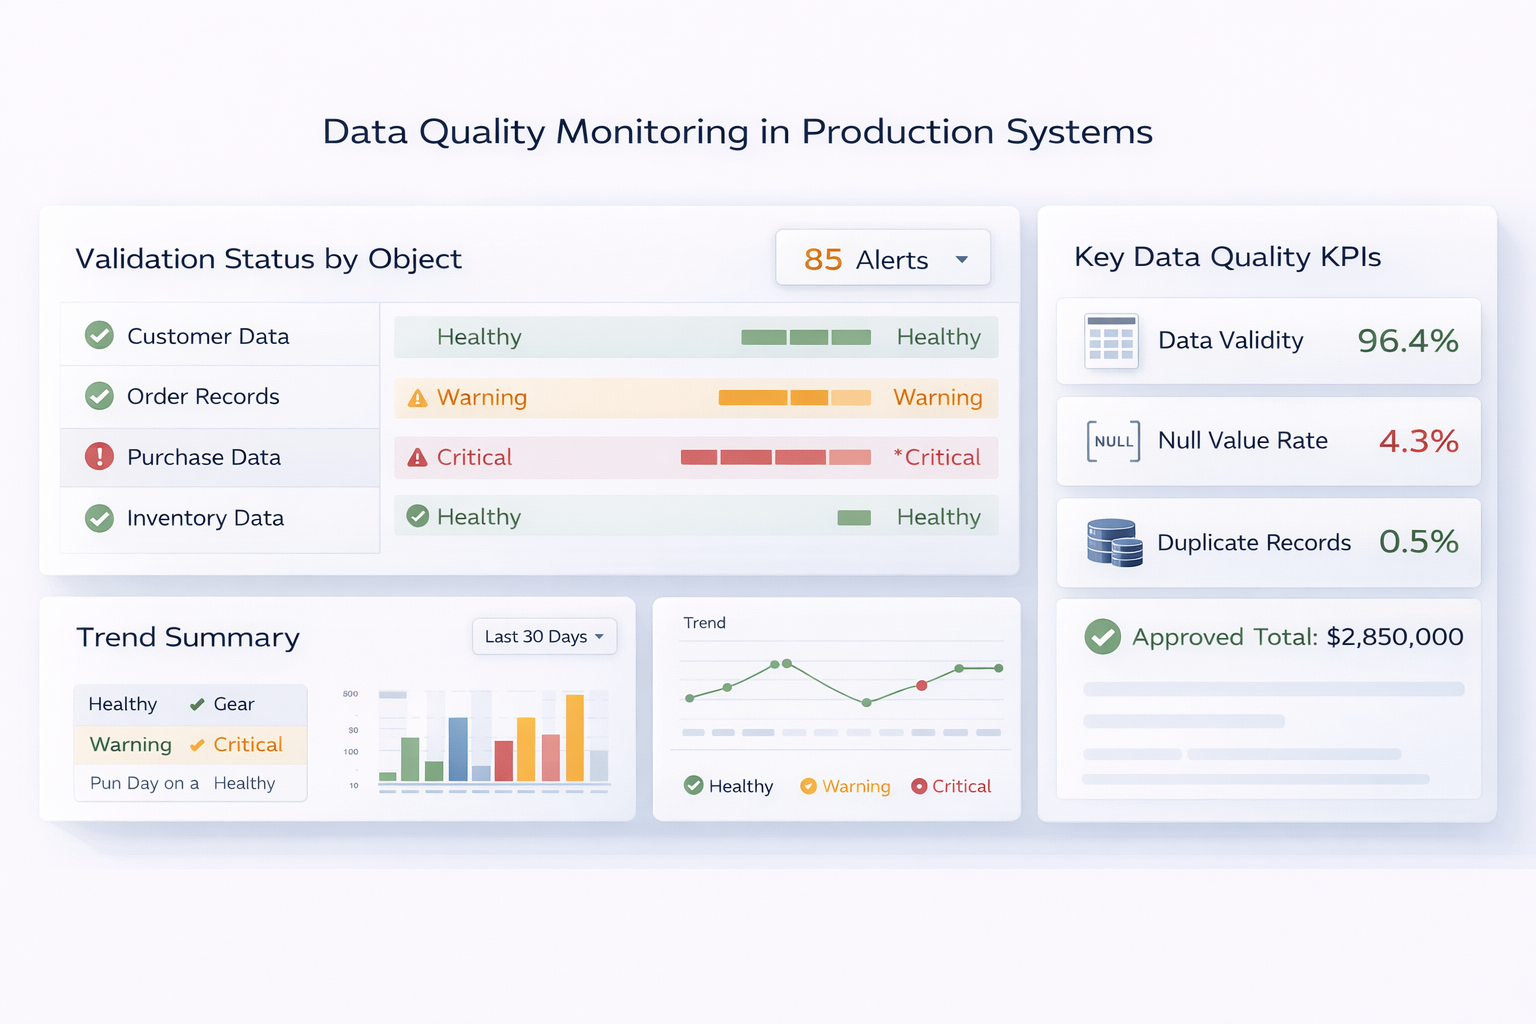Screen dimensions: 1536x1024
Task: Click the Duplicate Records database icon
Action: pos(1114,543)
